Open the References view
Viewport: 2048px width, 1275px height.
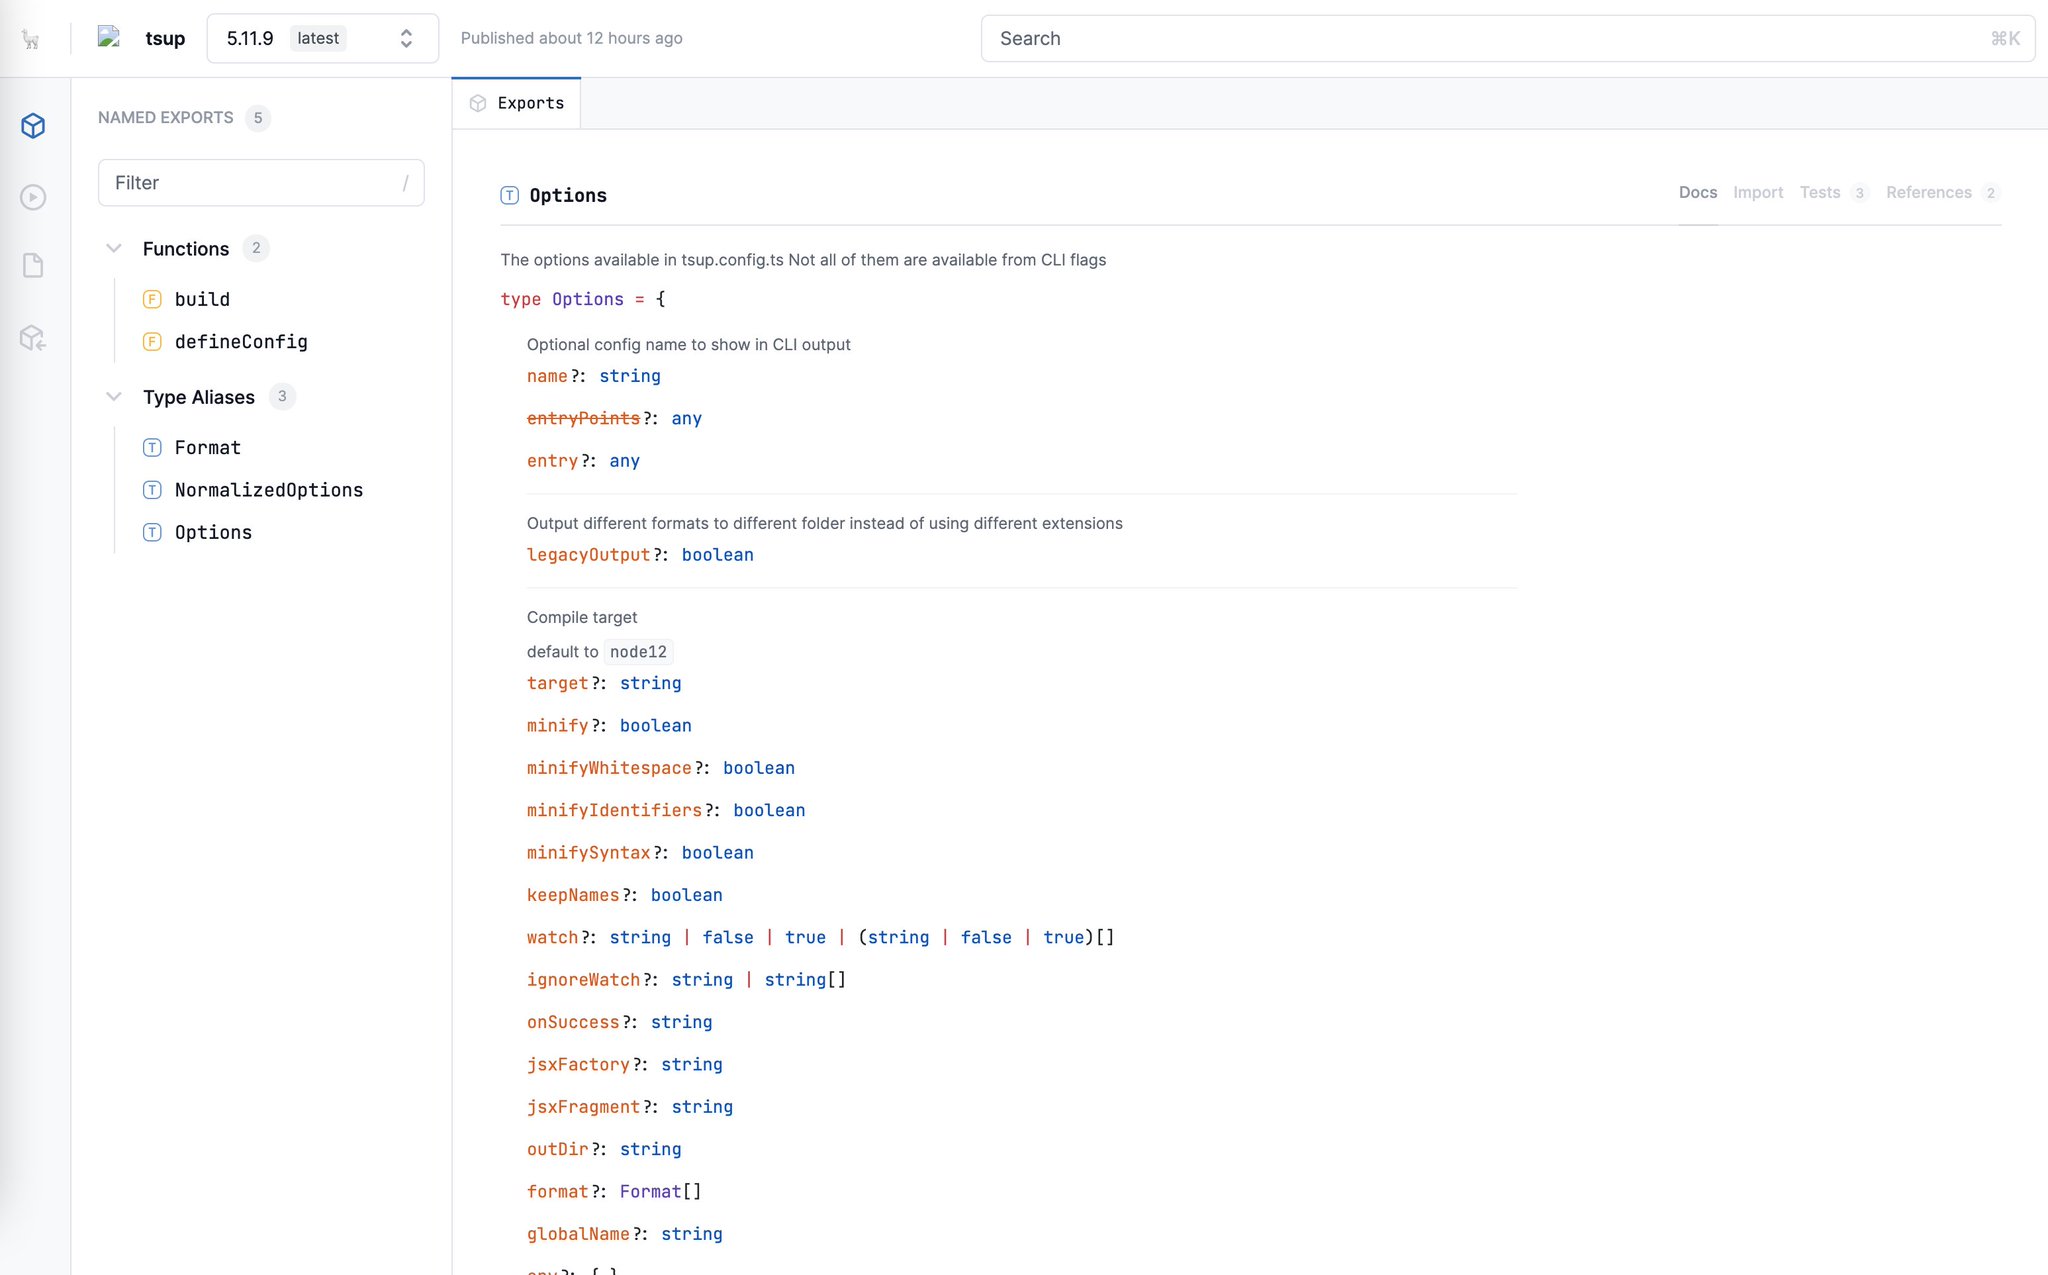click(1929, 192)
